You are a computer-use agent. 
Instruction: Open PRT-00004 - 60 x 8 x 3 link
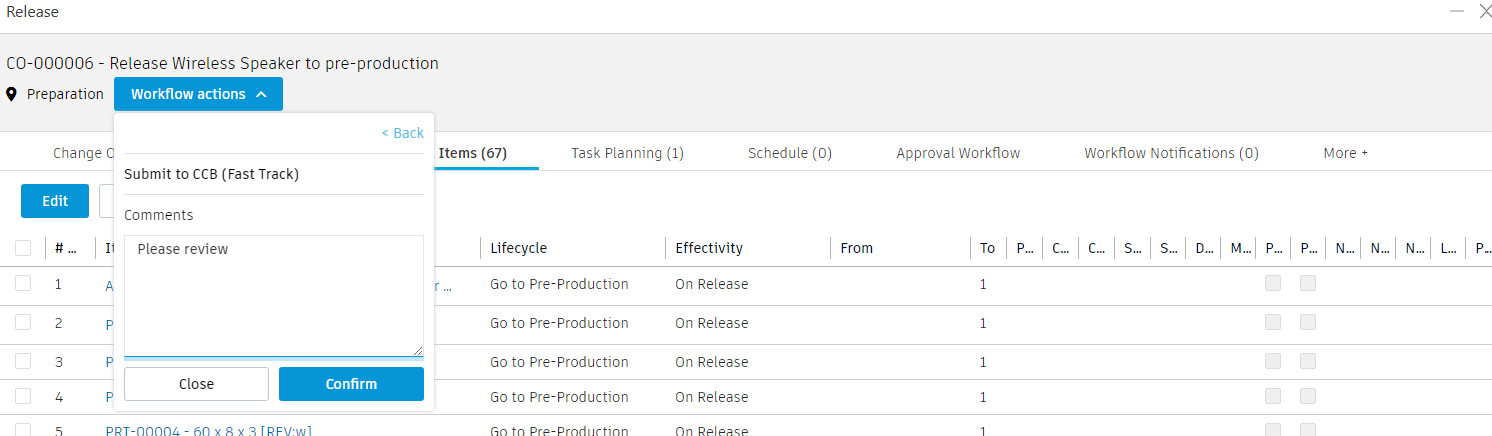tap(209, 431)
